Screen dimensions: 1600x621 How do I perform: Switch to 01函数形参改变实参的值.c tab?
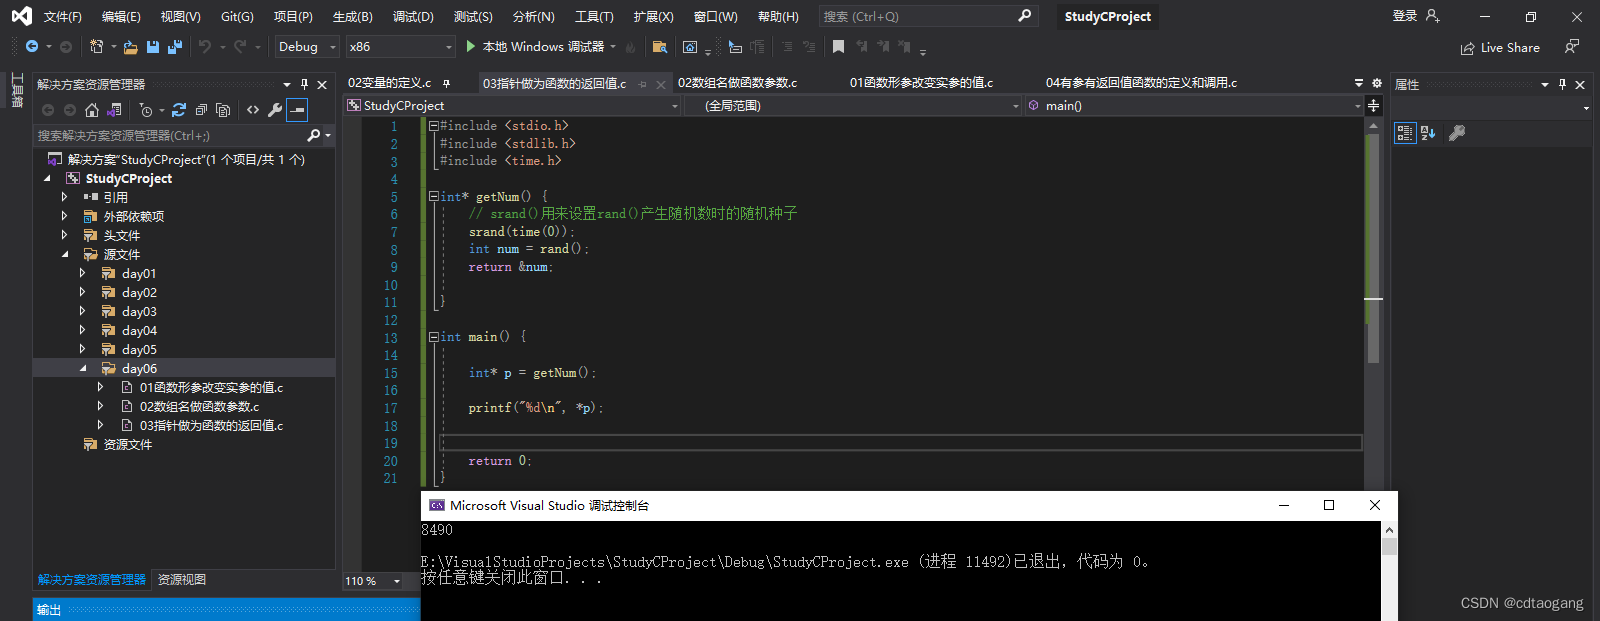tap(921, 83)
